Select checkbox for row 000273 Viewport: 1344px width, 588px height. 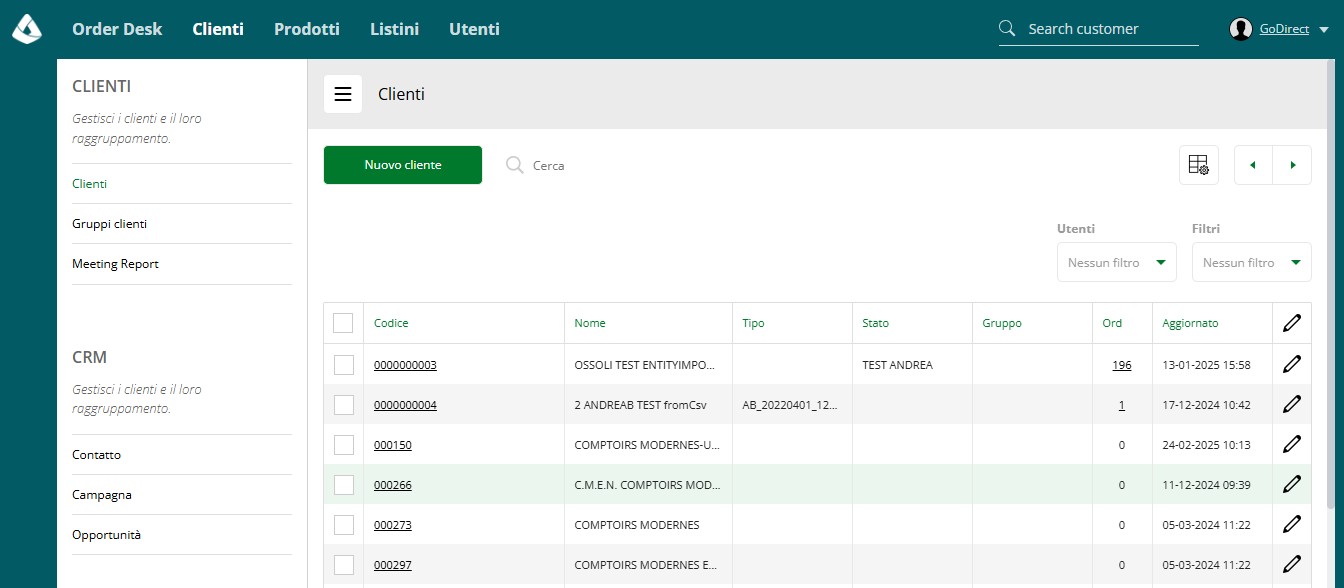[343, 525]
